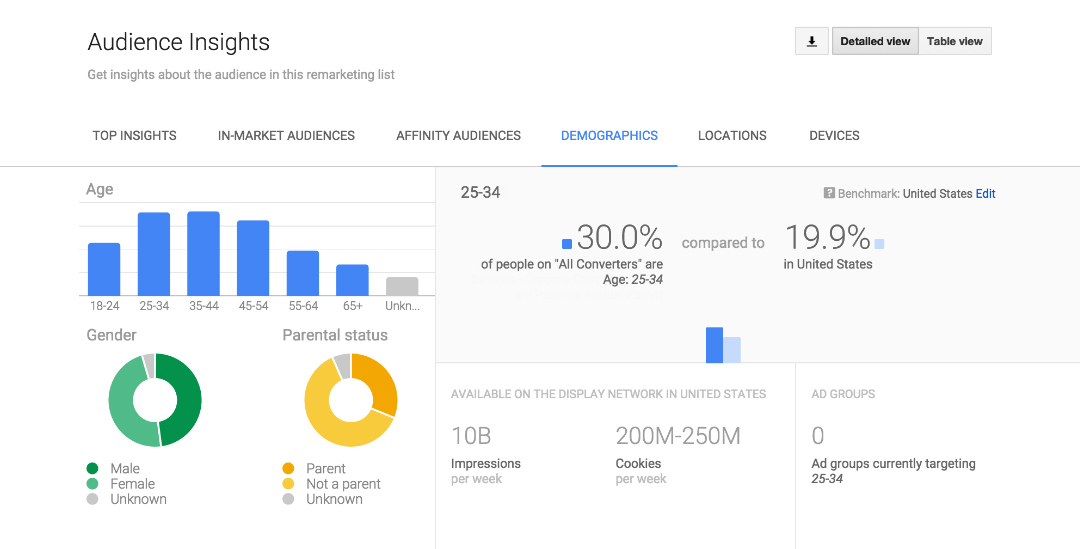1080x549 pixels.
Task: Click the gray Unknown age bar
Action: point(402,286)
